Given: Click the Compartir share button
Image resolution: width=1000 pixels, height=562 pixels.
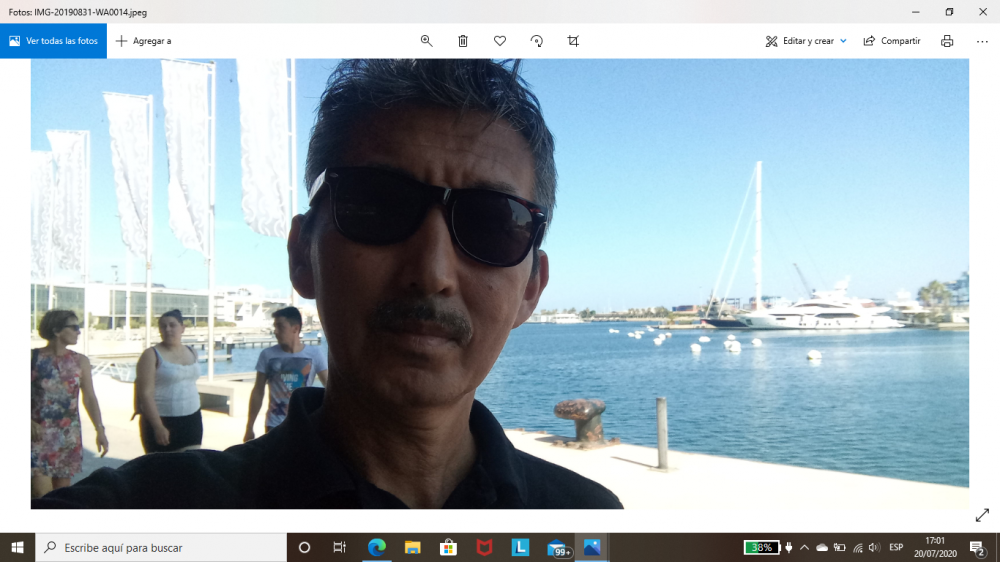Looking at the screenshot, I should click(x=892, y=41).
